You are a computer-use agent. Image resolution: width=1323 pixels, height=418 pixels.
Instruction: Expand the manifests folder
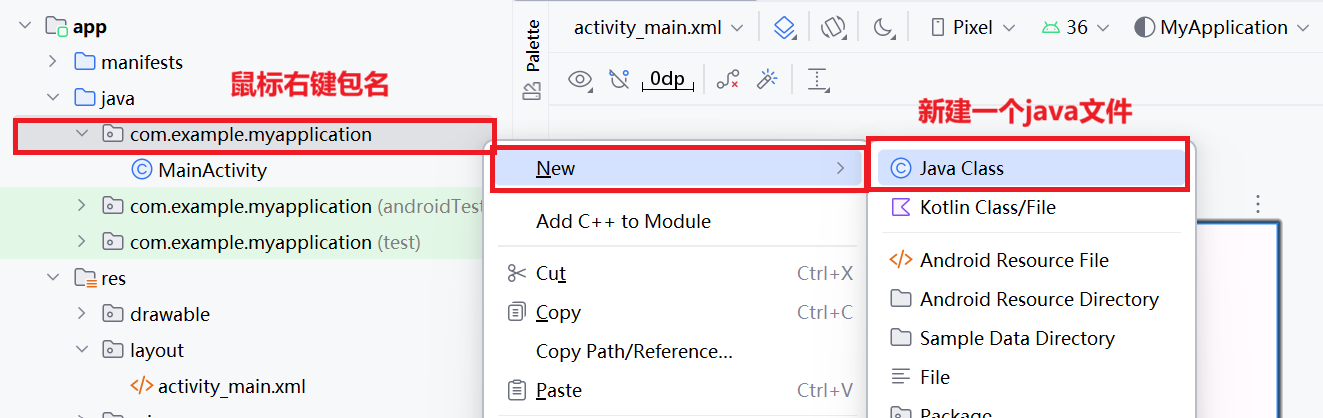coord(53,62)
